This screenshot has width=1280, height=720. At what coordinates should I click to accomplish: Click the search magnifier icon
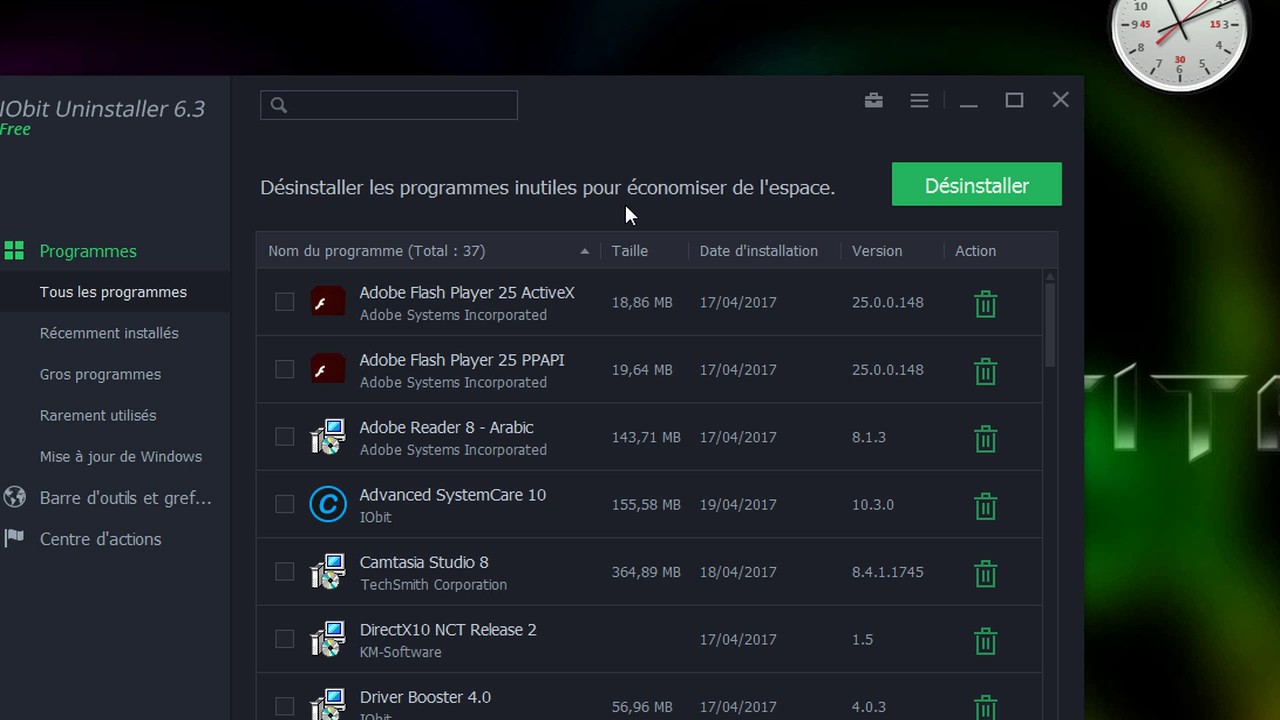(279, 105)
